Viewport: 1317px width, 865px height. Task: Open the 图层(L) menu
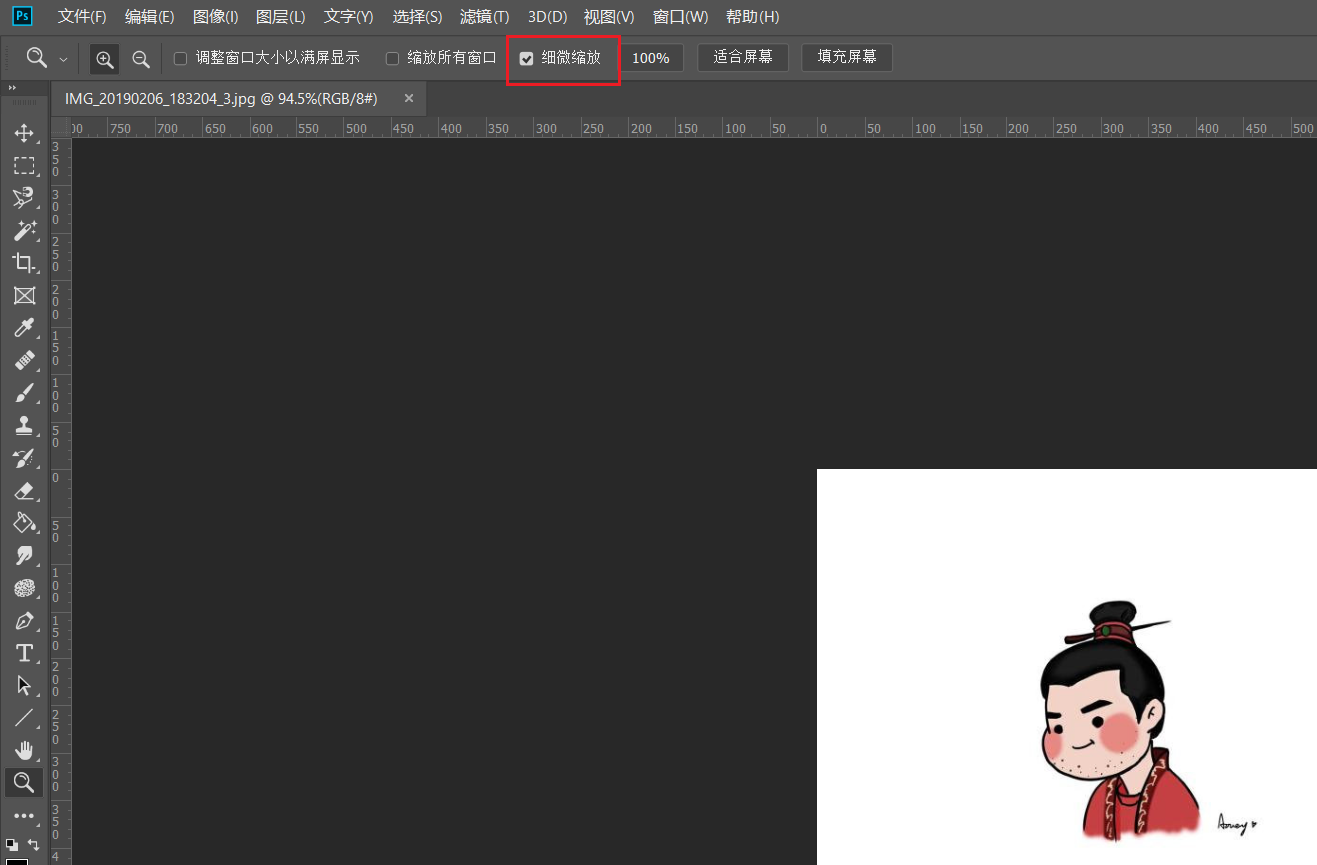click(280, 17)
